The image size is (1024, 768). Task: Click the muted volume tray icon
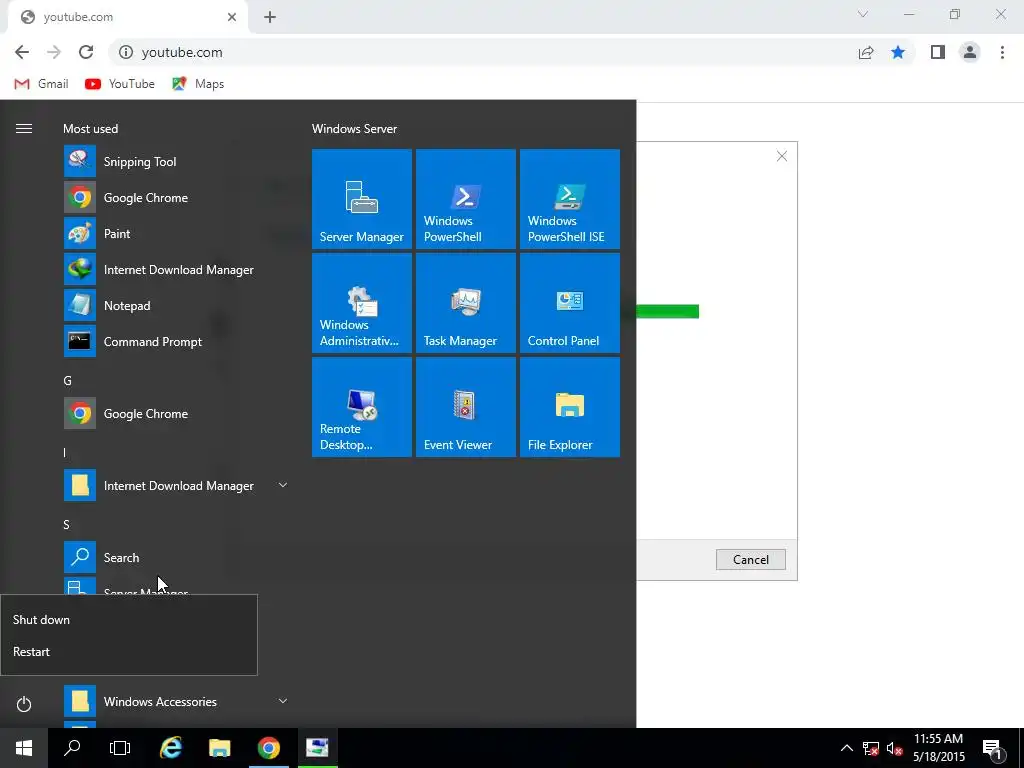pyautogui.click(x=895, y=748)
